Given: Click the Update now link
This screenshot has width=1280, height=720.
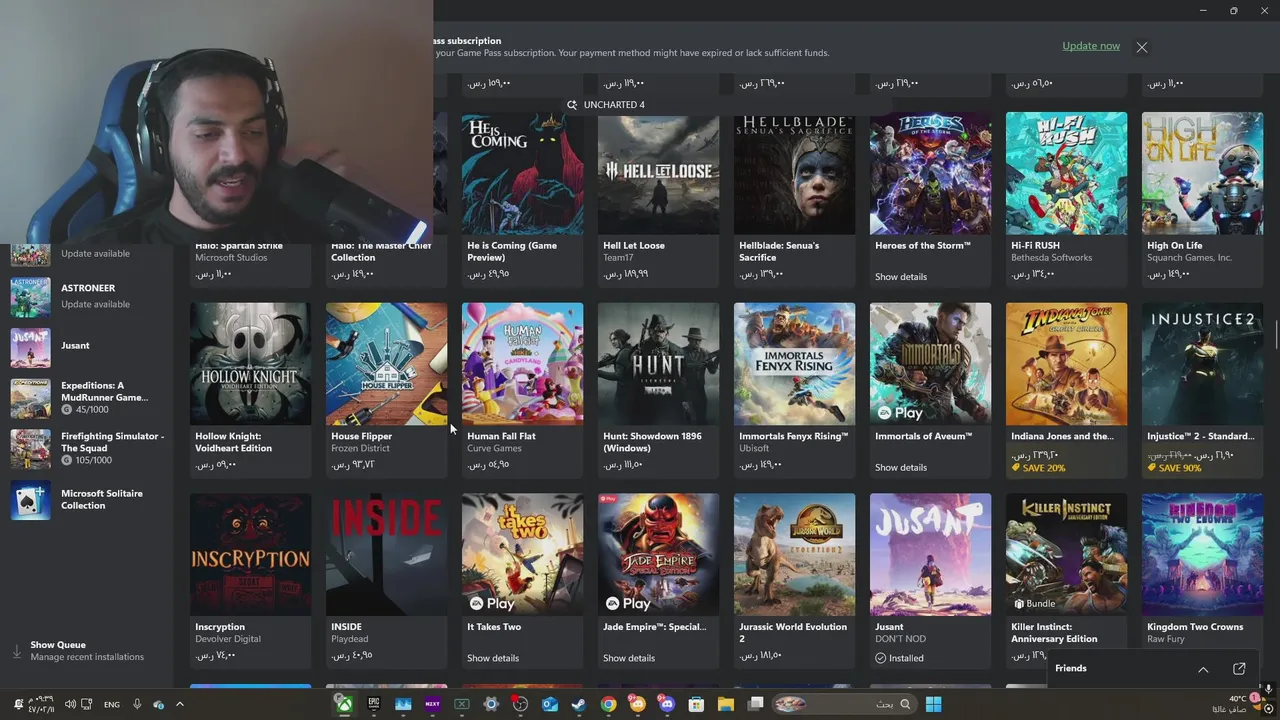Looking at the screenshot, I should click(1091, 46).
